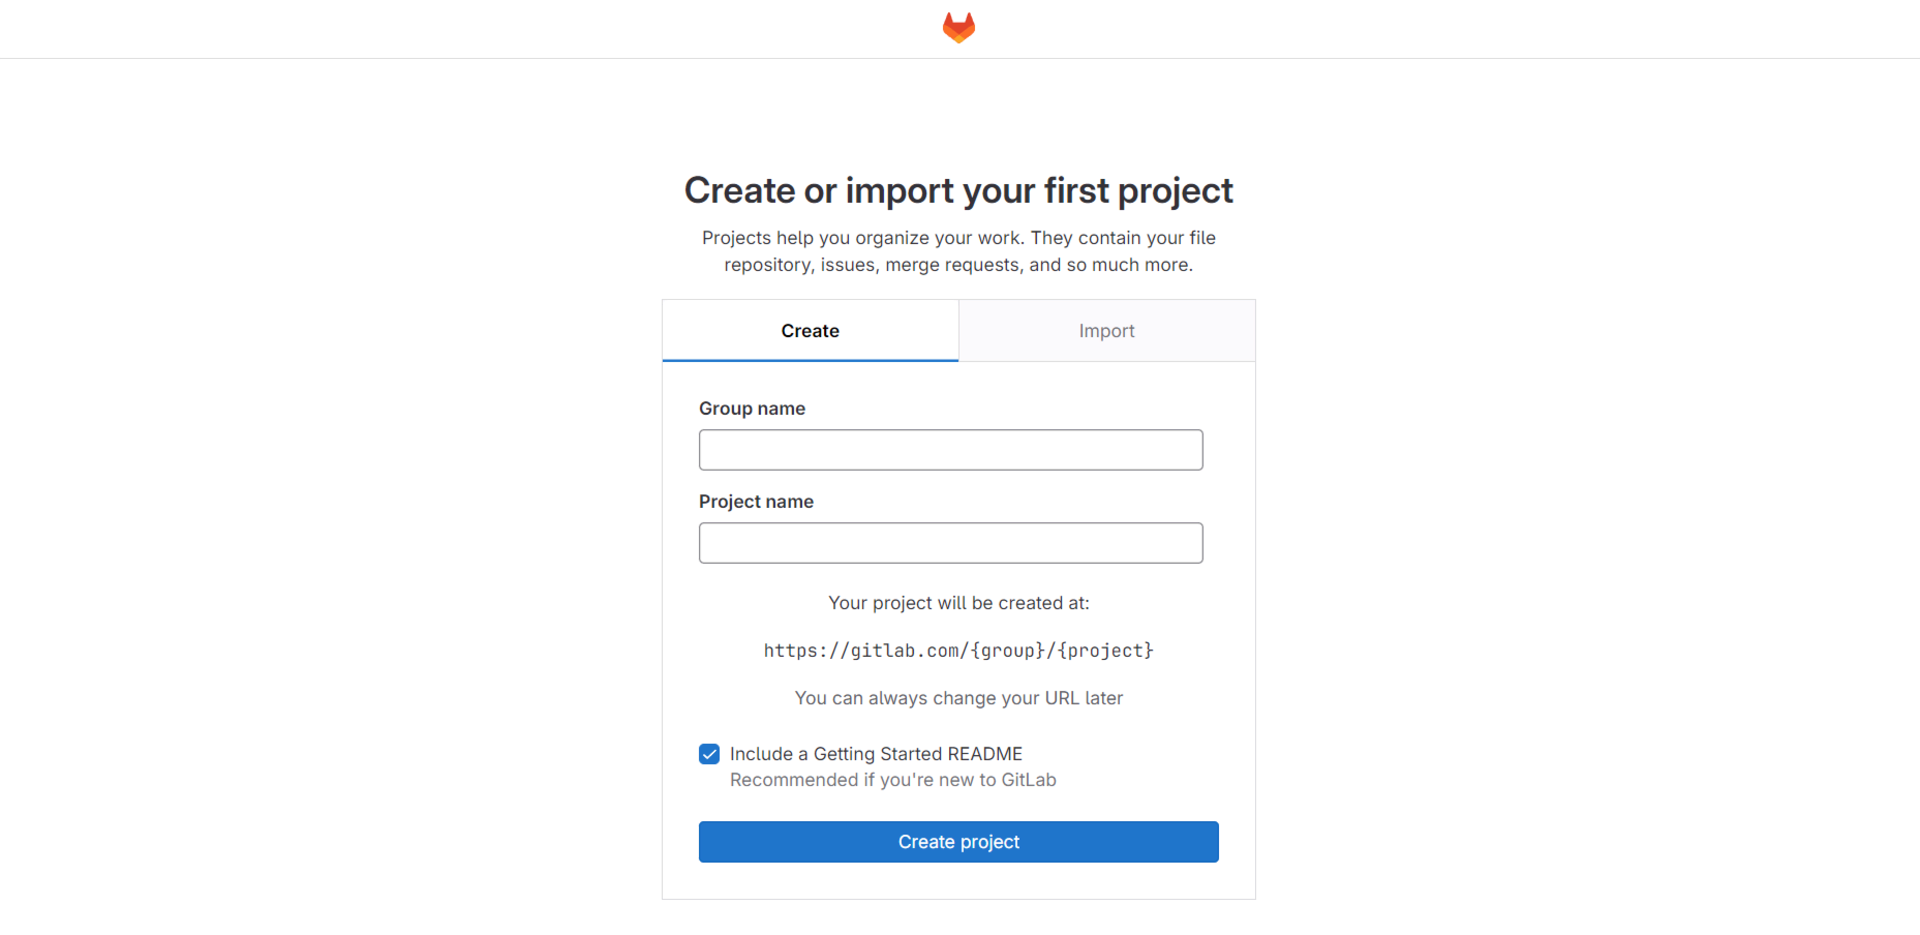This screenshot has height=935, width=1920.
Task: Uncheck Include a Getting Started README
Action: (x=709, y=754)
